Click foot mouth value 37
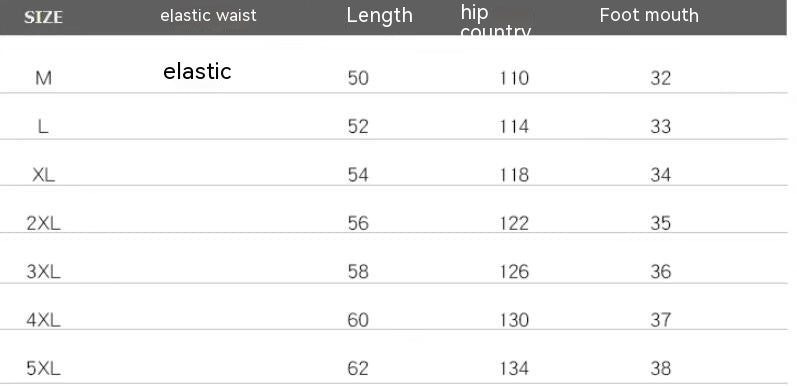The image size is (797, 386). click(x=660, y=320)
